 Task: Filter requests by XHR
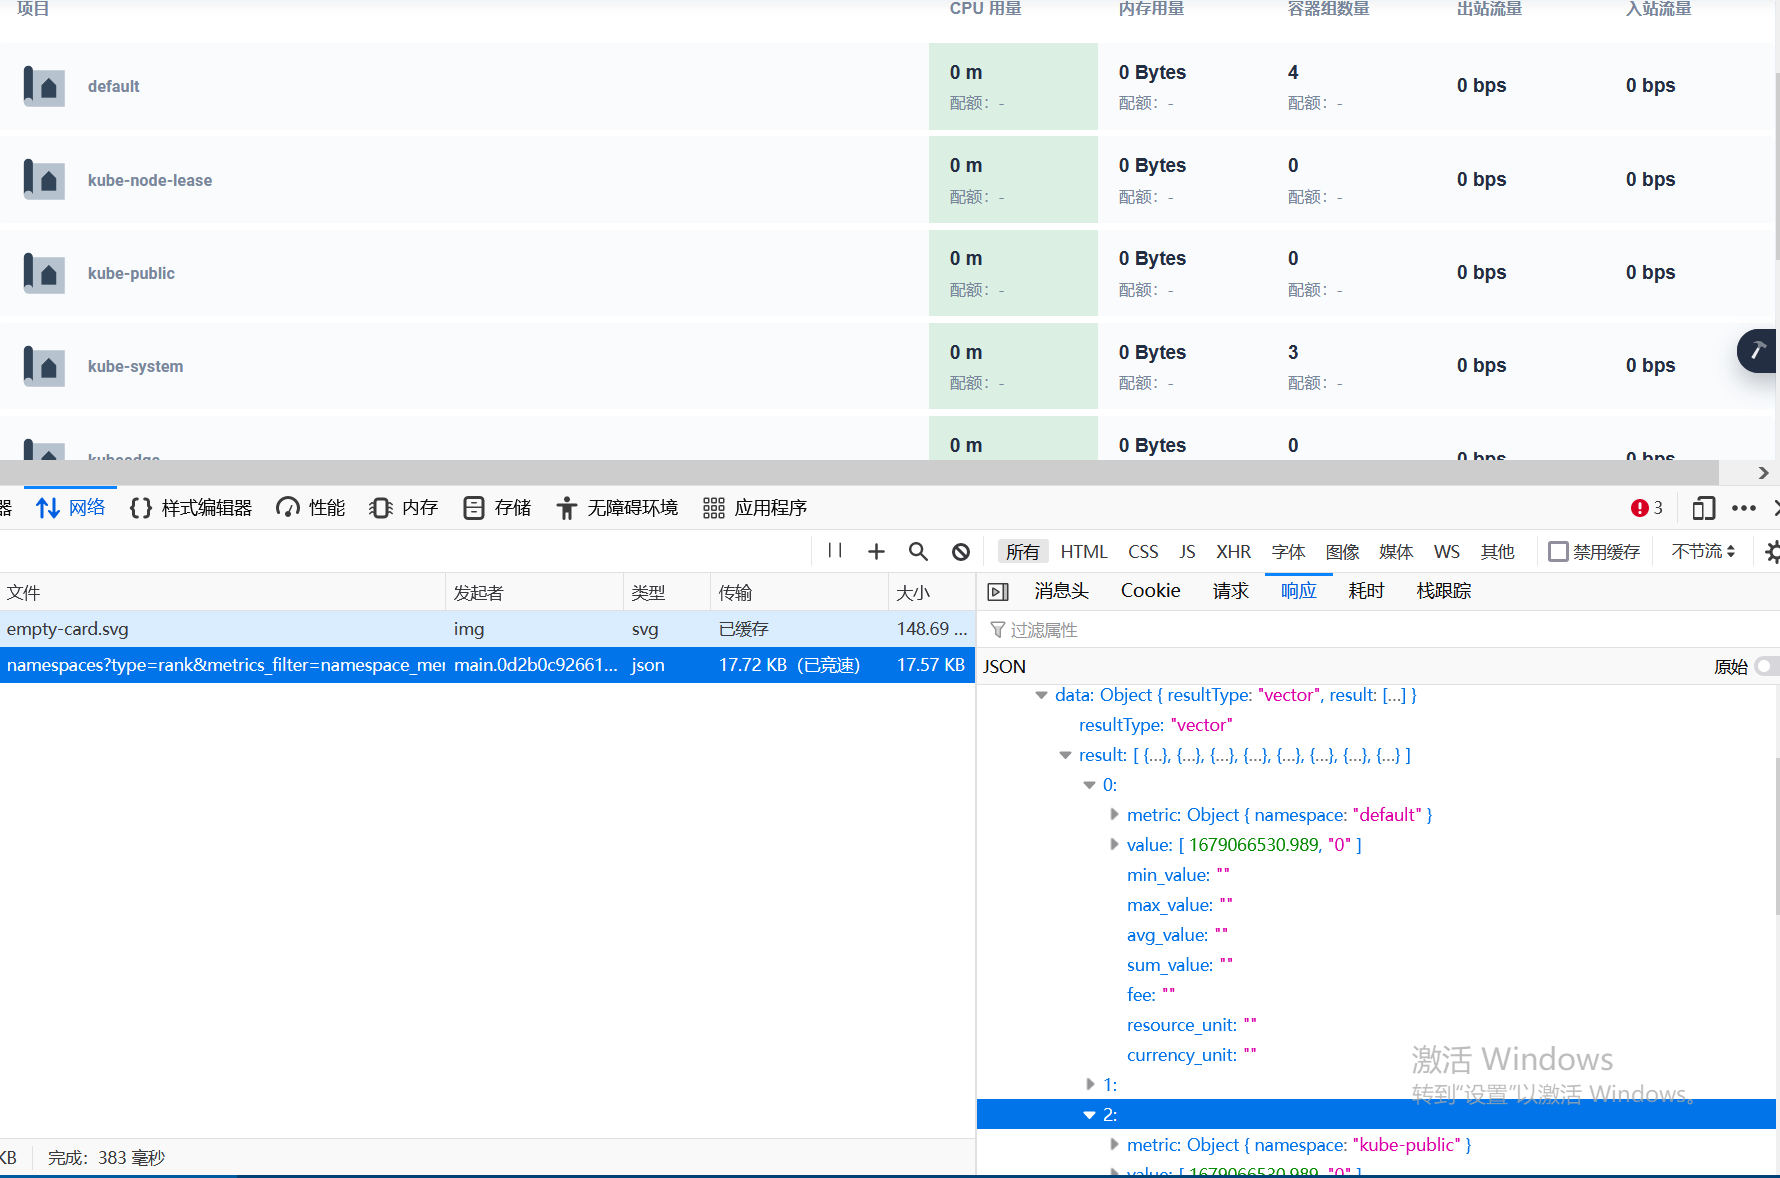(x=1234, y=551)
